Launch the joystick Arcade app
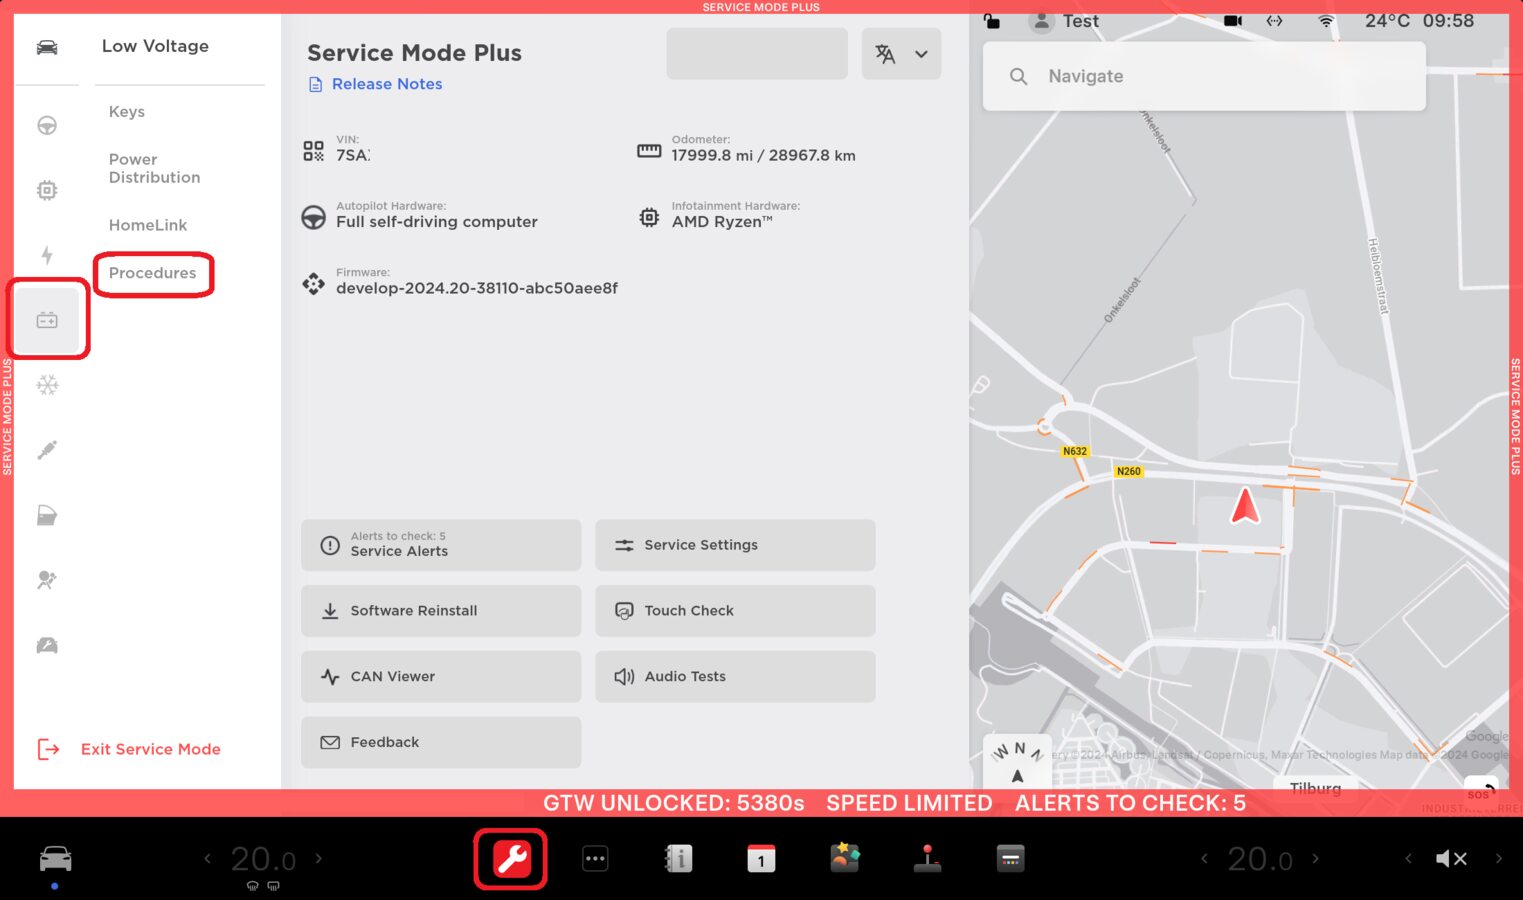This screenshot has height=900, width=1523. click(x=928, y=858)
